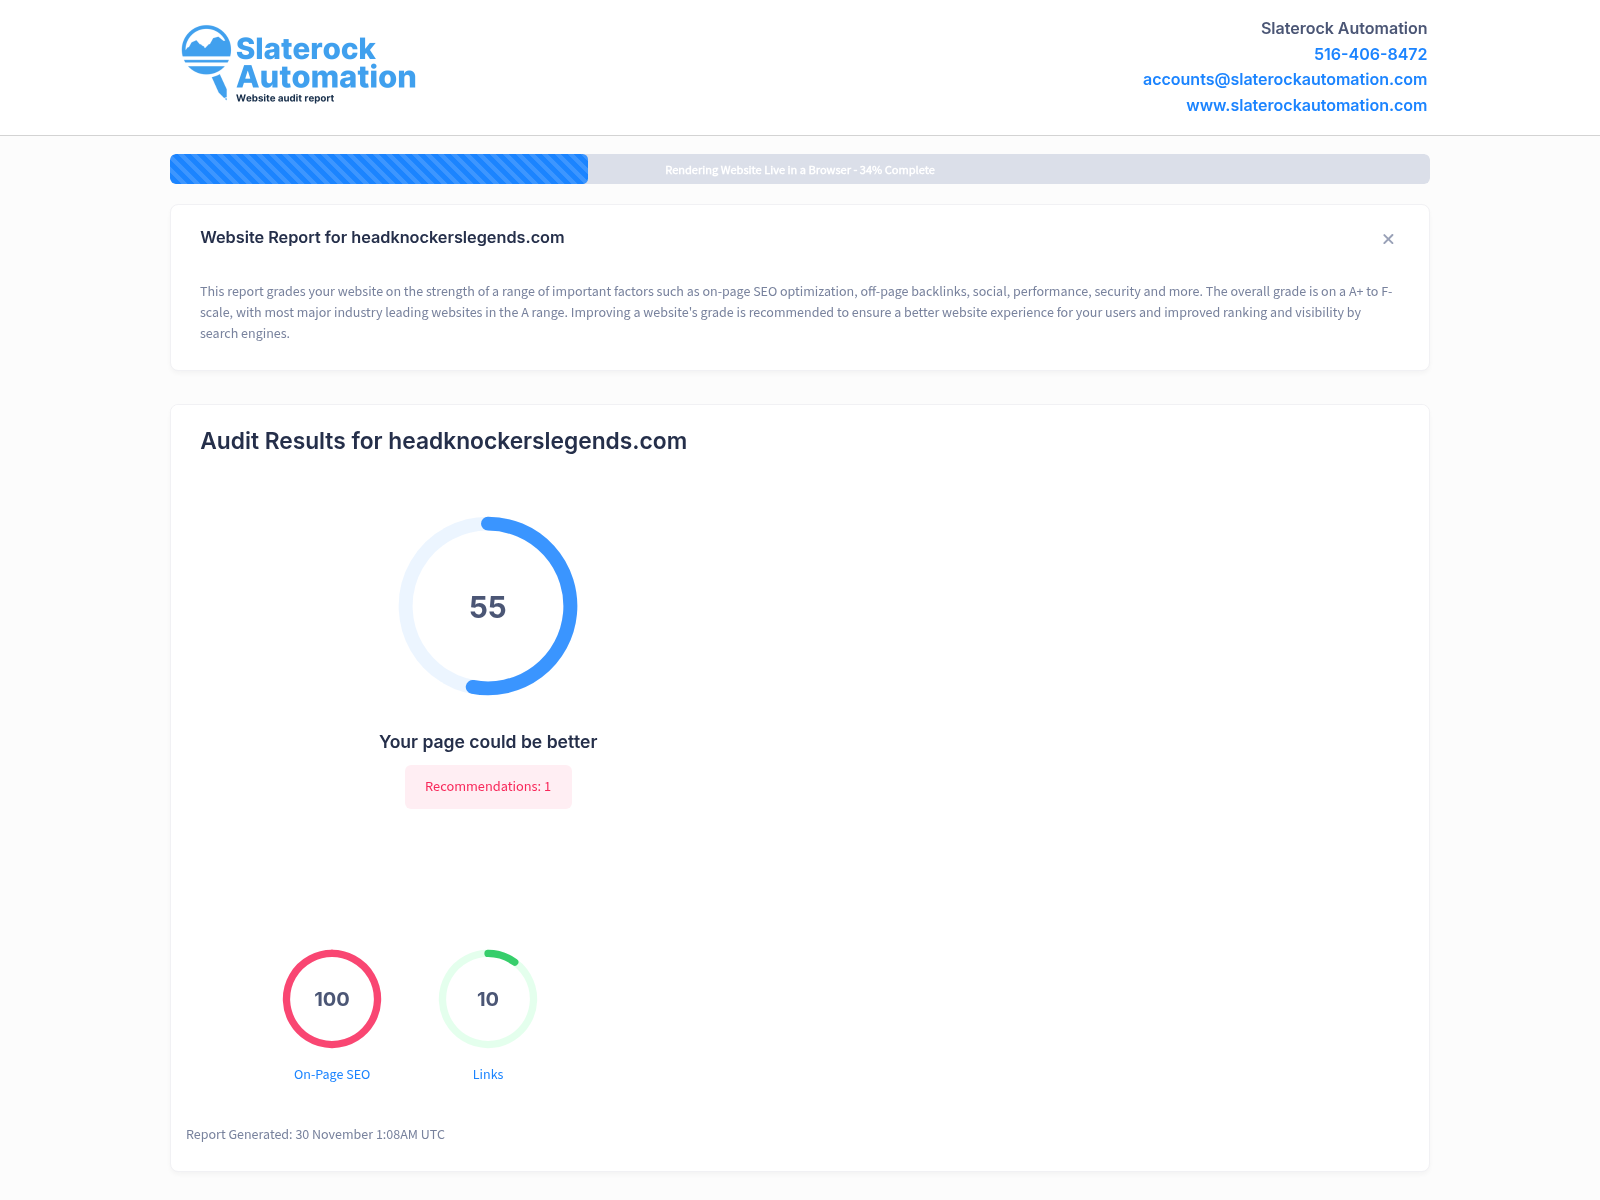The height and width of the screenshot is (1200, 1600).
Task: Click the Slaterock Automation company name in header
Action: pyautogui.click(x=1343, y=29)
